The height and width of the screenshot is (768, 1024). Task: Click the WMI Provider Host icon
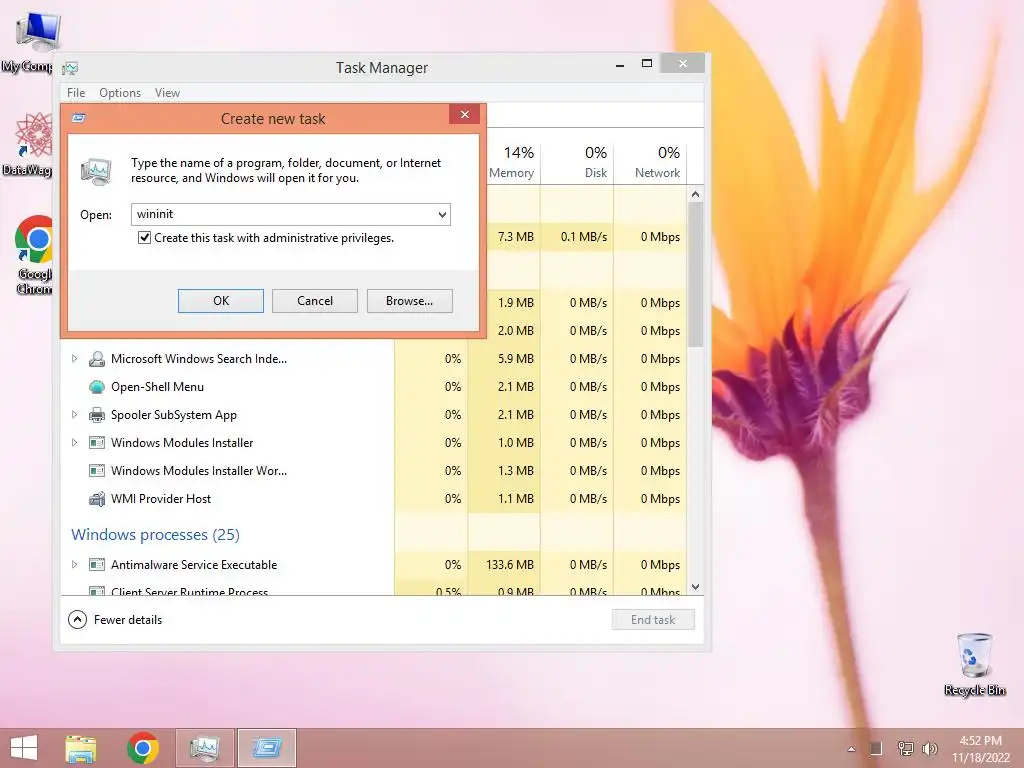(97, 499)
